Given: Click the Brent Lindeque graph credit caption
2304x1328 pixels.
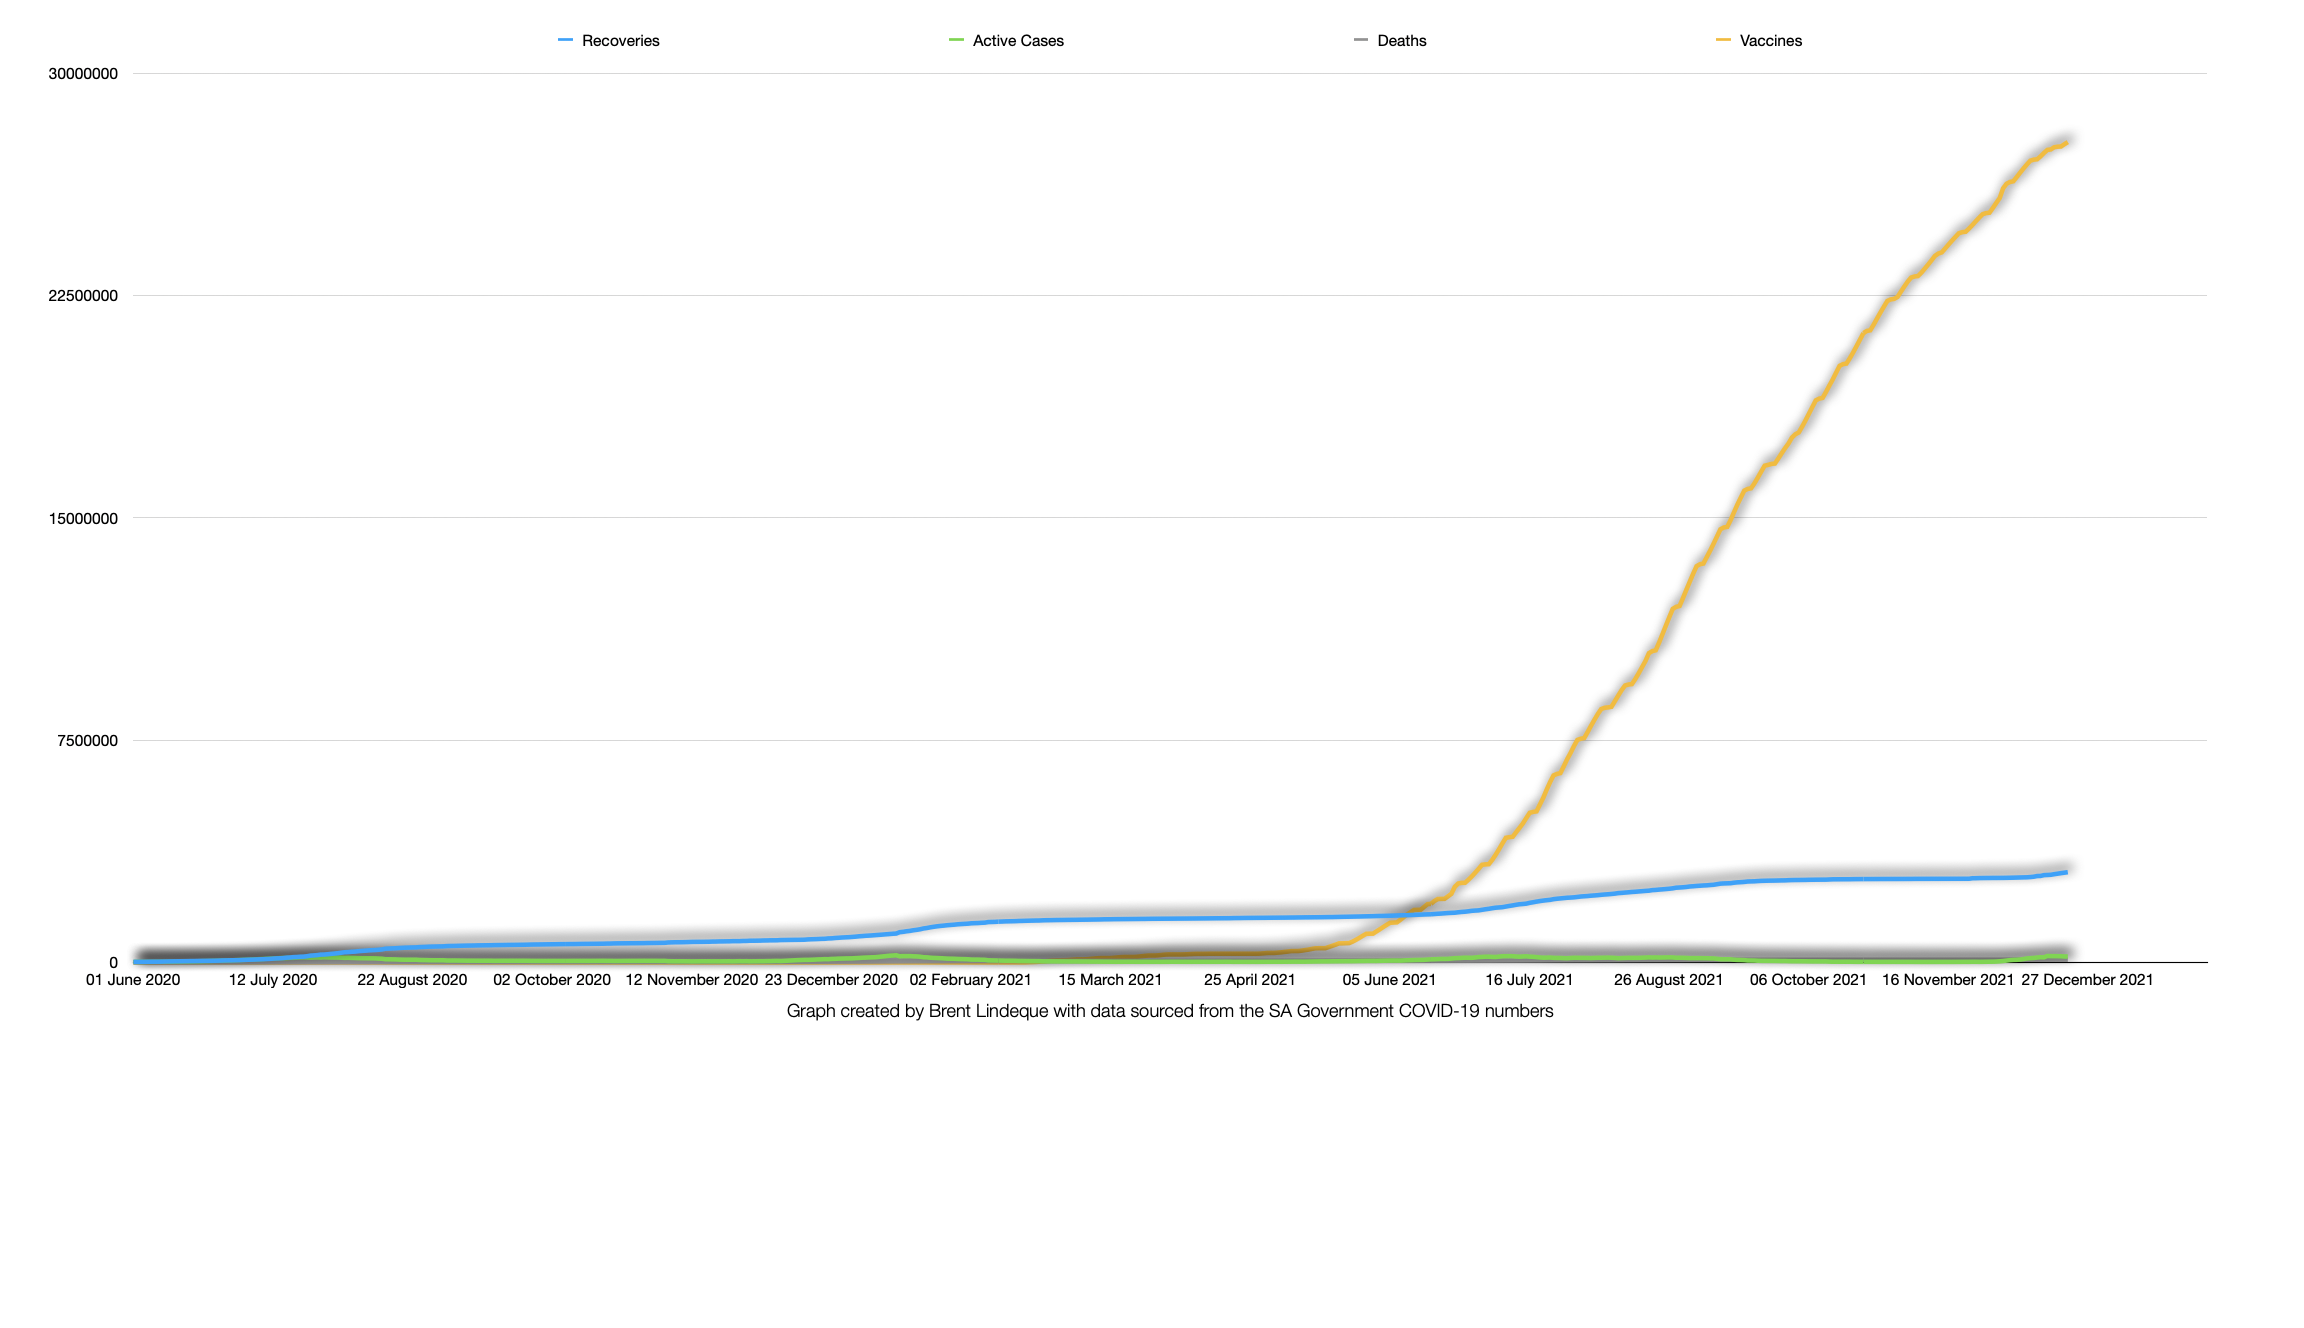Looking at the screenshot, I should click(x=1170, y=1011).
